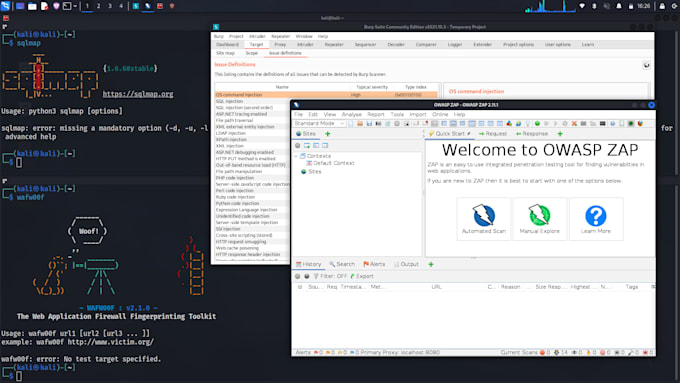
Task: Switch to the Request tab in ZAP
Action: tap(493, 134)
